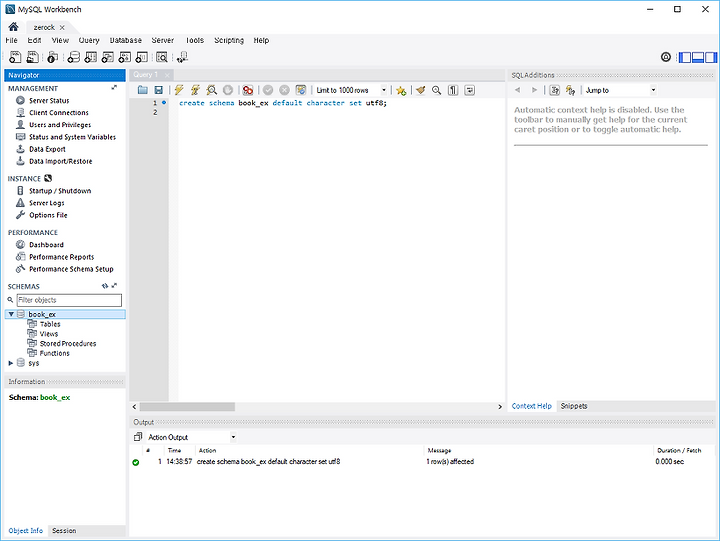
Task: Create new function toolbar icon
Action: pyautogui.click(x=141, y=57)
